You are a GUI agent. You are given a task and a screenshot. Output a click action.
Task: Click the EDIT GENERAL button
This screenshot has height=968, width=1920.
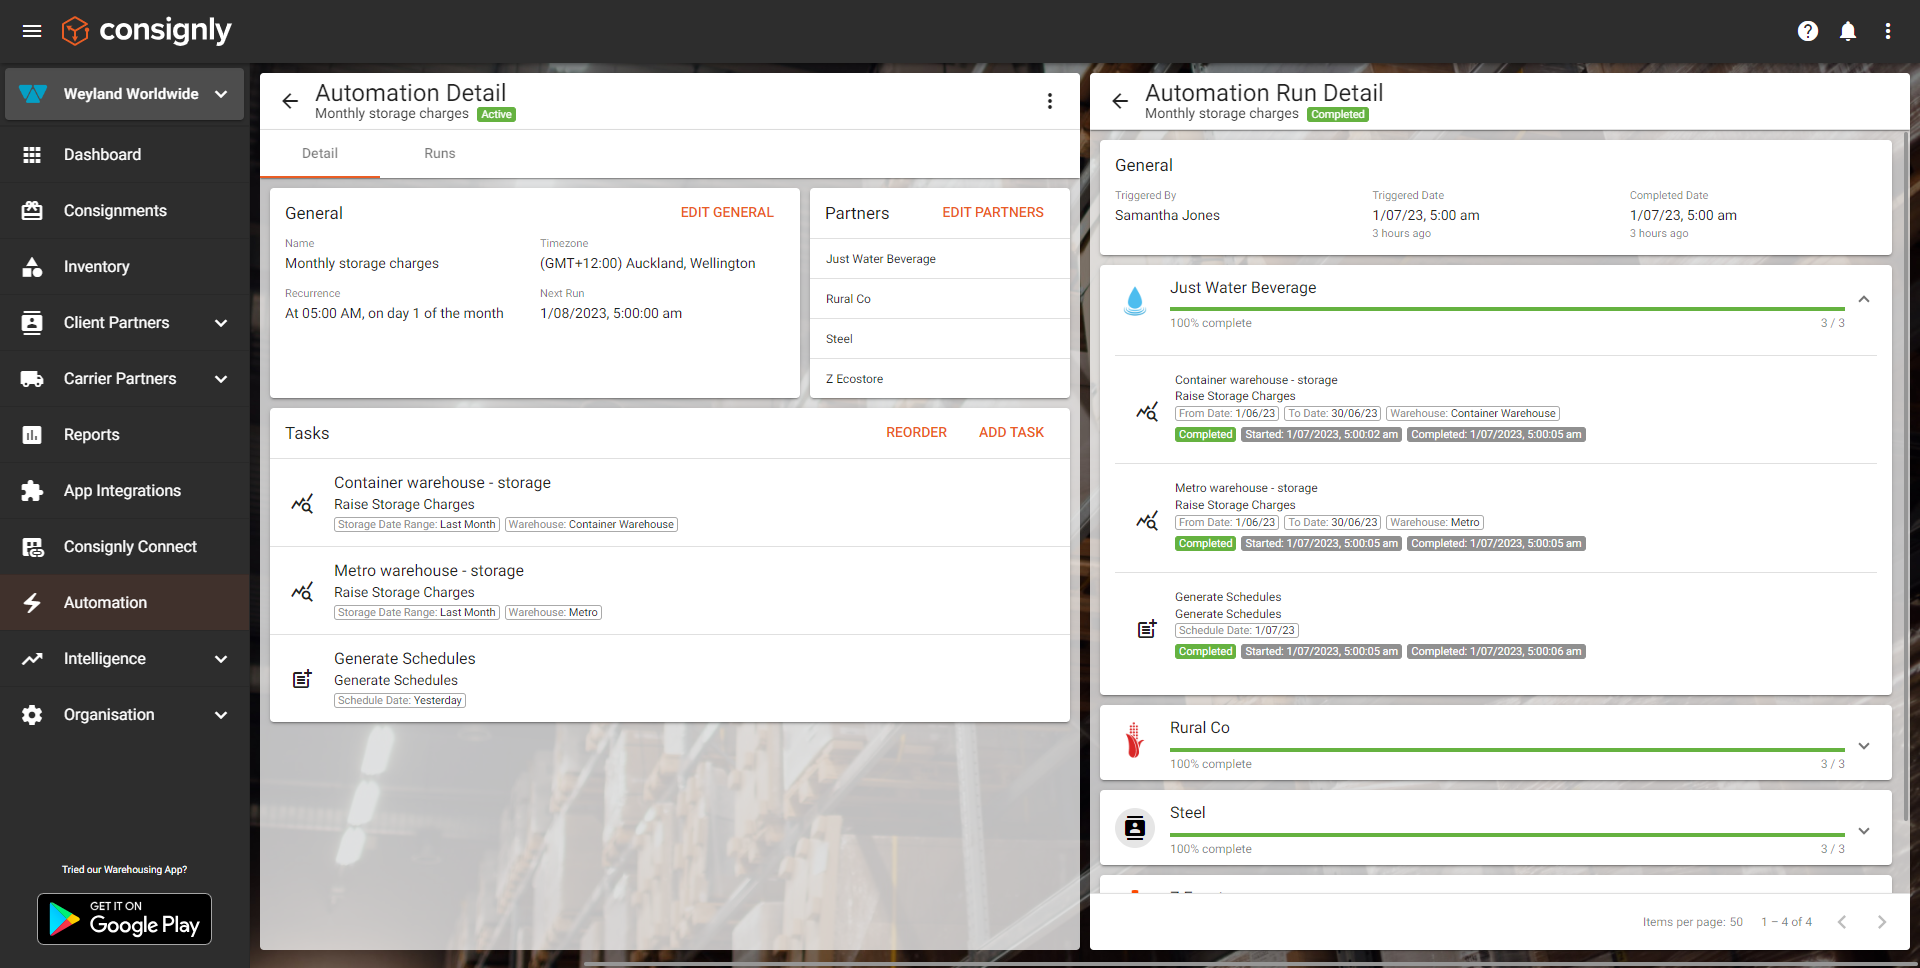tap(726, 213)
